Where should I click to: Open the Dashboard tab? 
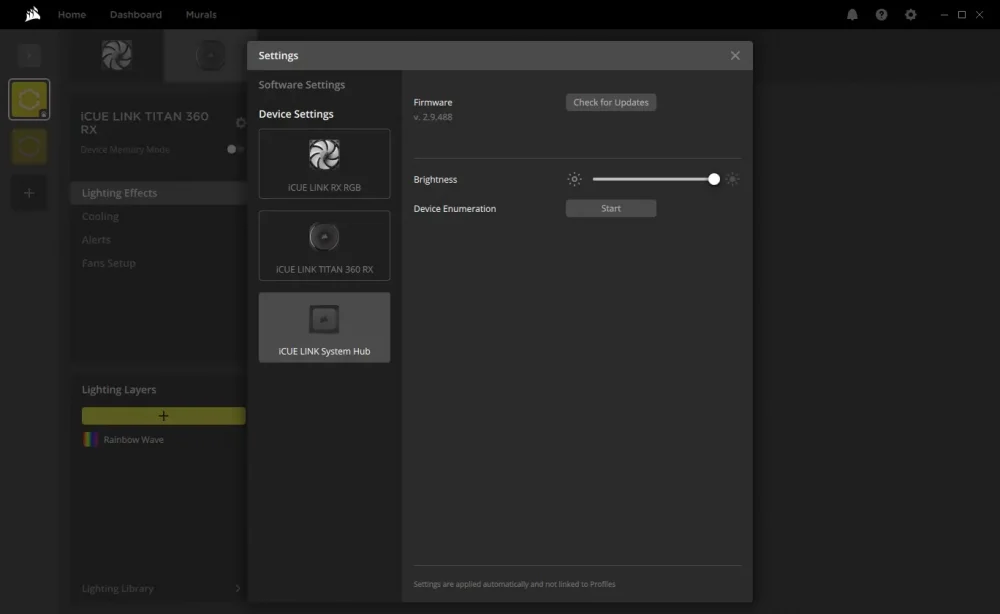click(x=136, y=15)
